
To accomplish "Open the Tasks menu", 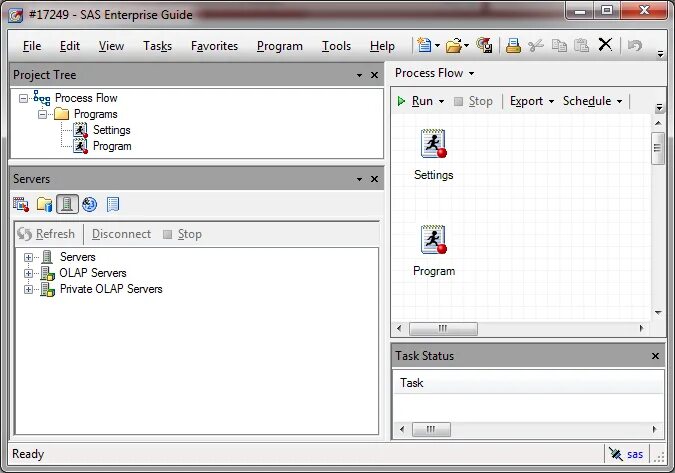I will pyautogui.click(x=158, y=46).
